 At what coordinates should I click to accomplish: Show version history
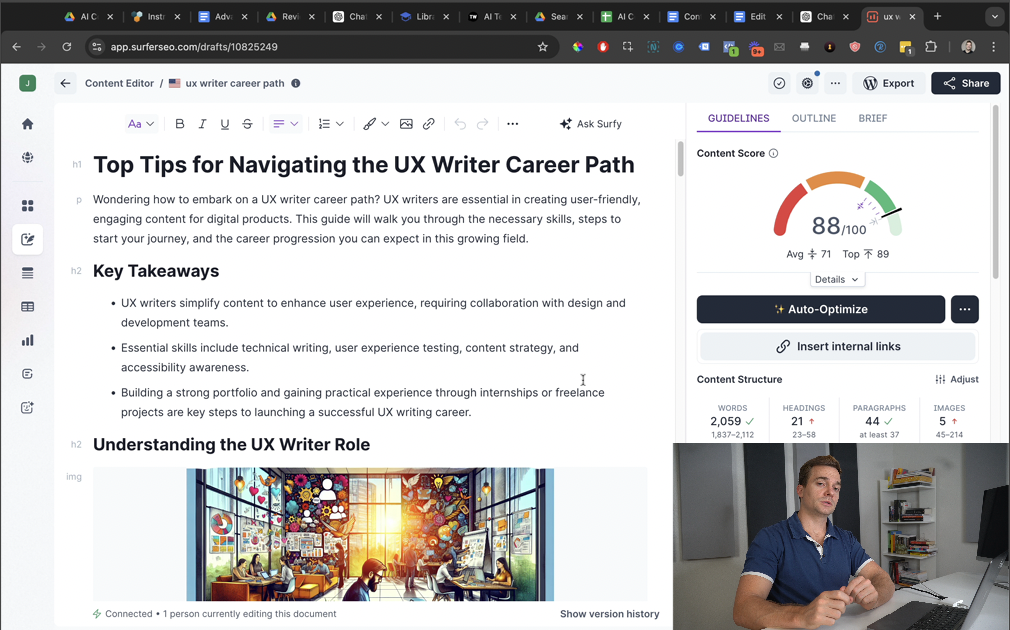609,614
